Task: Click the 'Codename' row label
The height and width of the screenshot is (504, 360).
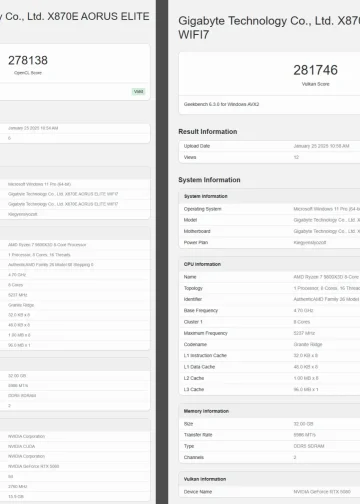Action: 195,344
